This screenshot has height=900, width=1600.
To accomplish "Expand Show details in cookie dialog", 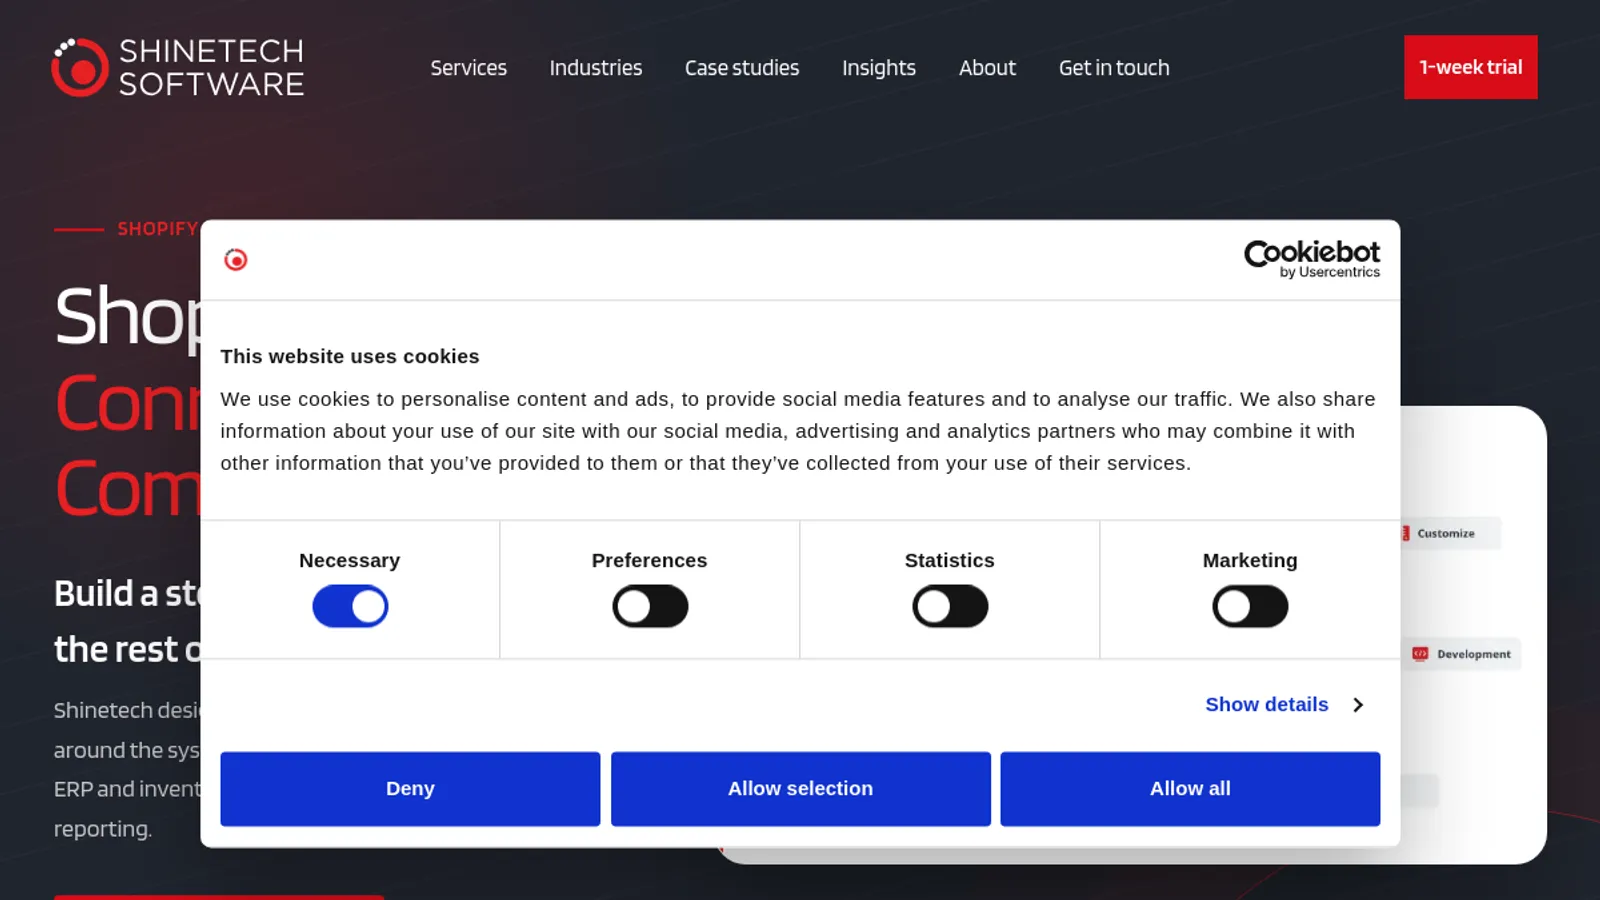I will (1285, 705).
